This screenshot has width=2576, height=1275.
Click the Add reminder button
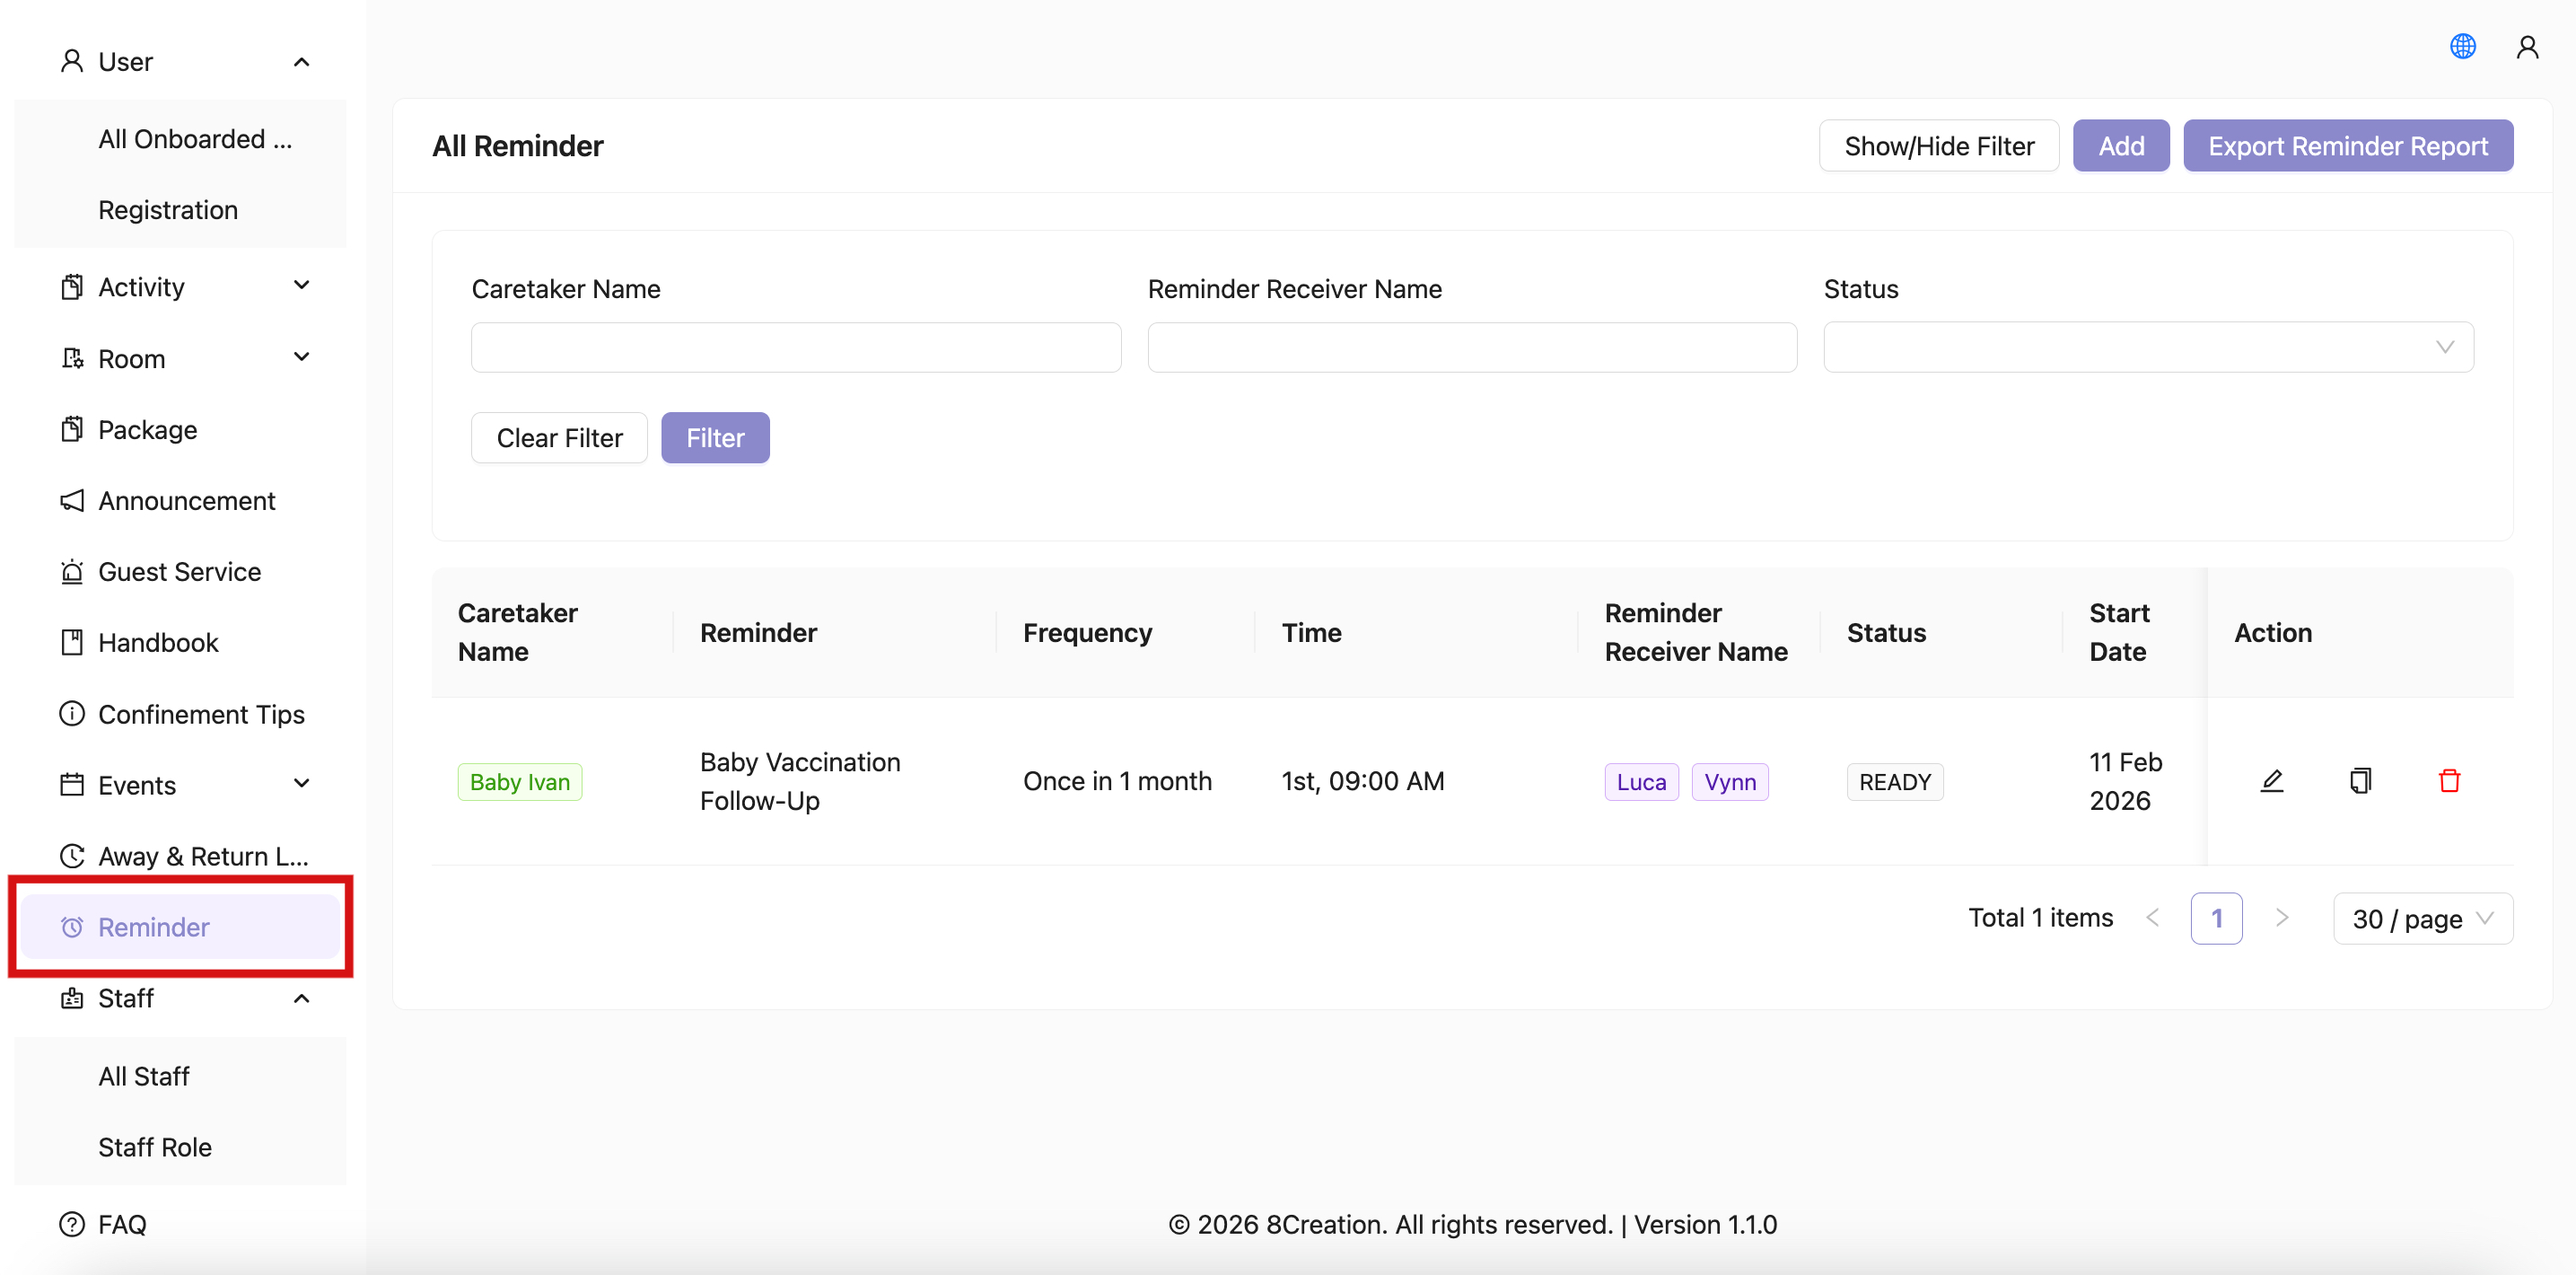(2120, 146)
